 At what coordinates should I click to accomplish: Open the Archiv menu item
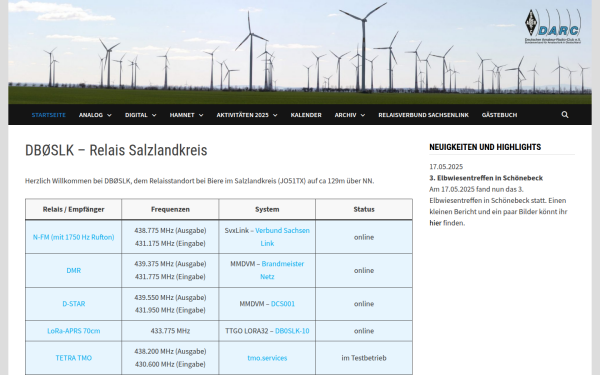click(346, 115)
